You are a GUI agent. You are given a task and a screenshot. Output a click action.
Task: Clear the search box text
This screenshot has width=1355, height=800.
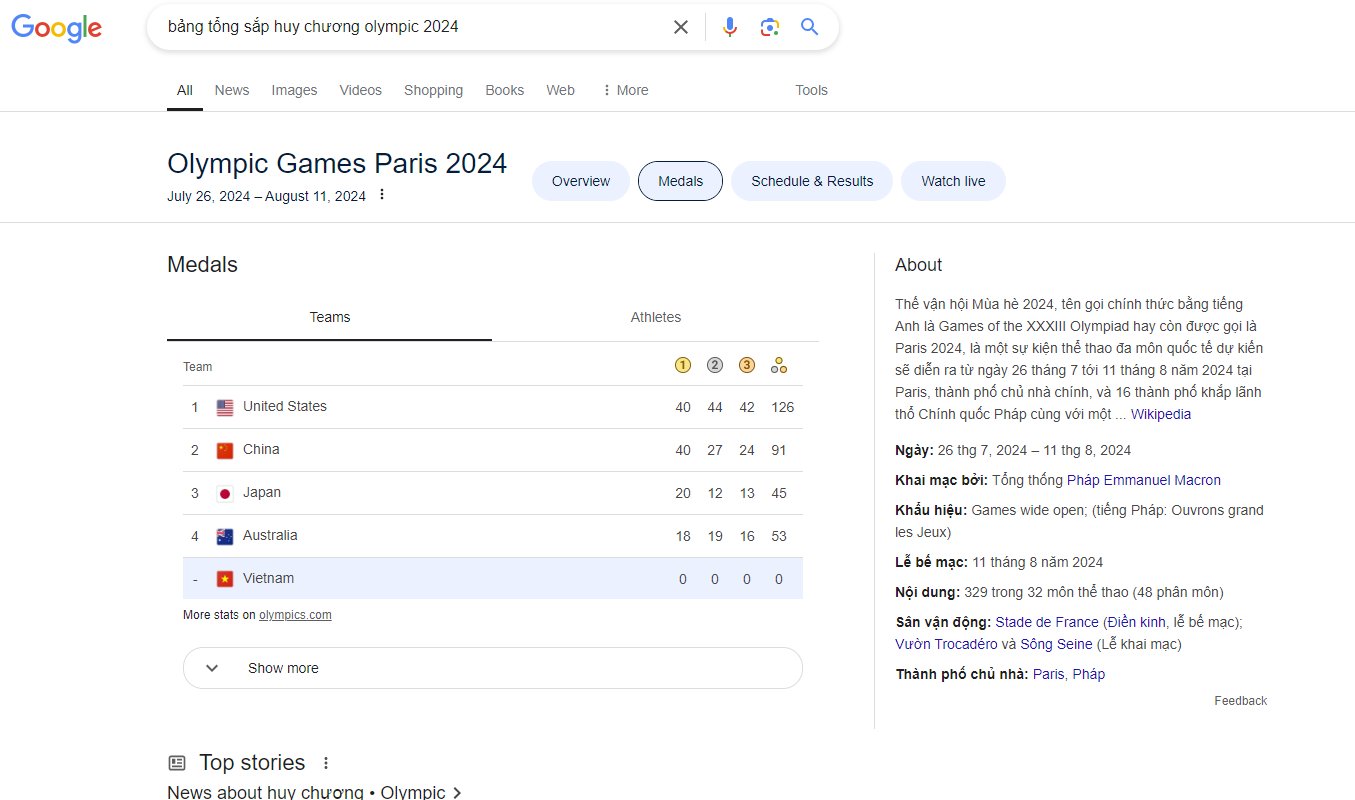[x=681, y=27]
